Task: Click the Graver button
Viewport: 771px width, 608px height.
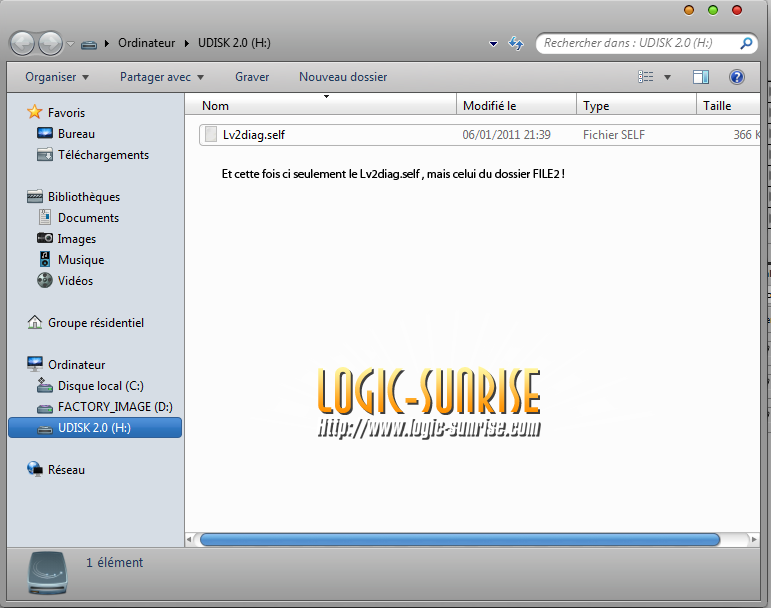Action: tap(252, 77)
